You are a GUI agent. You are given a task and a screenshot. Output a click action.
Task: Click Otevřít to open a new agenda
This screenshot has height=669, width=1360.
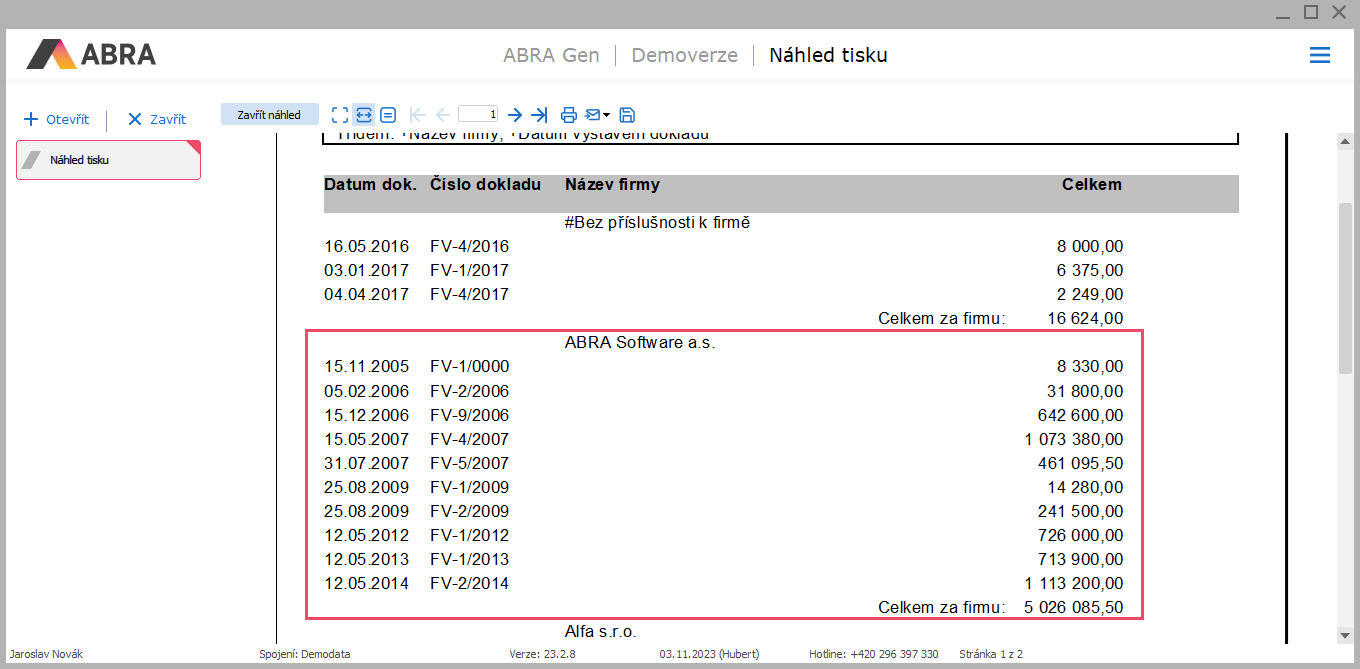(x=57, y=119)
